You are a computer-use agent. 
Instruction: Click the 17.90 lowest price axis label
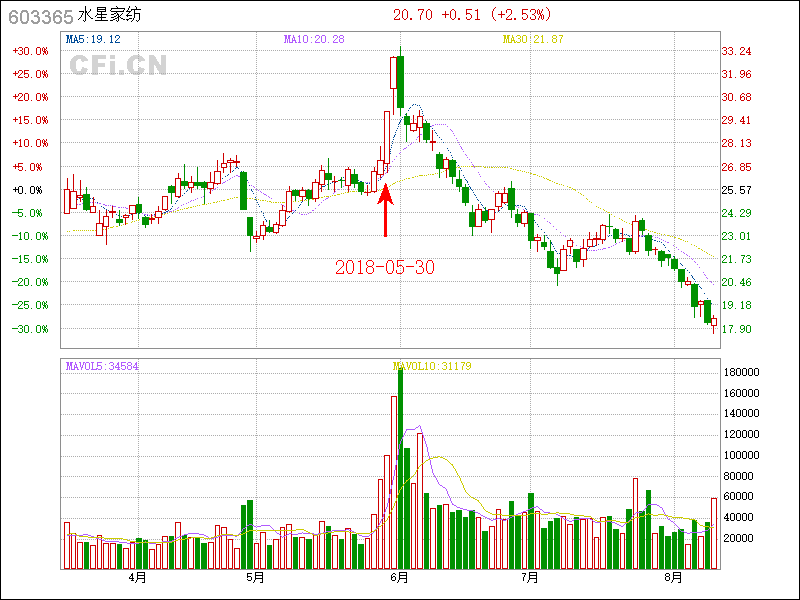[736, 329]
